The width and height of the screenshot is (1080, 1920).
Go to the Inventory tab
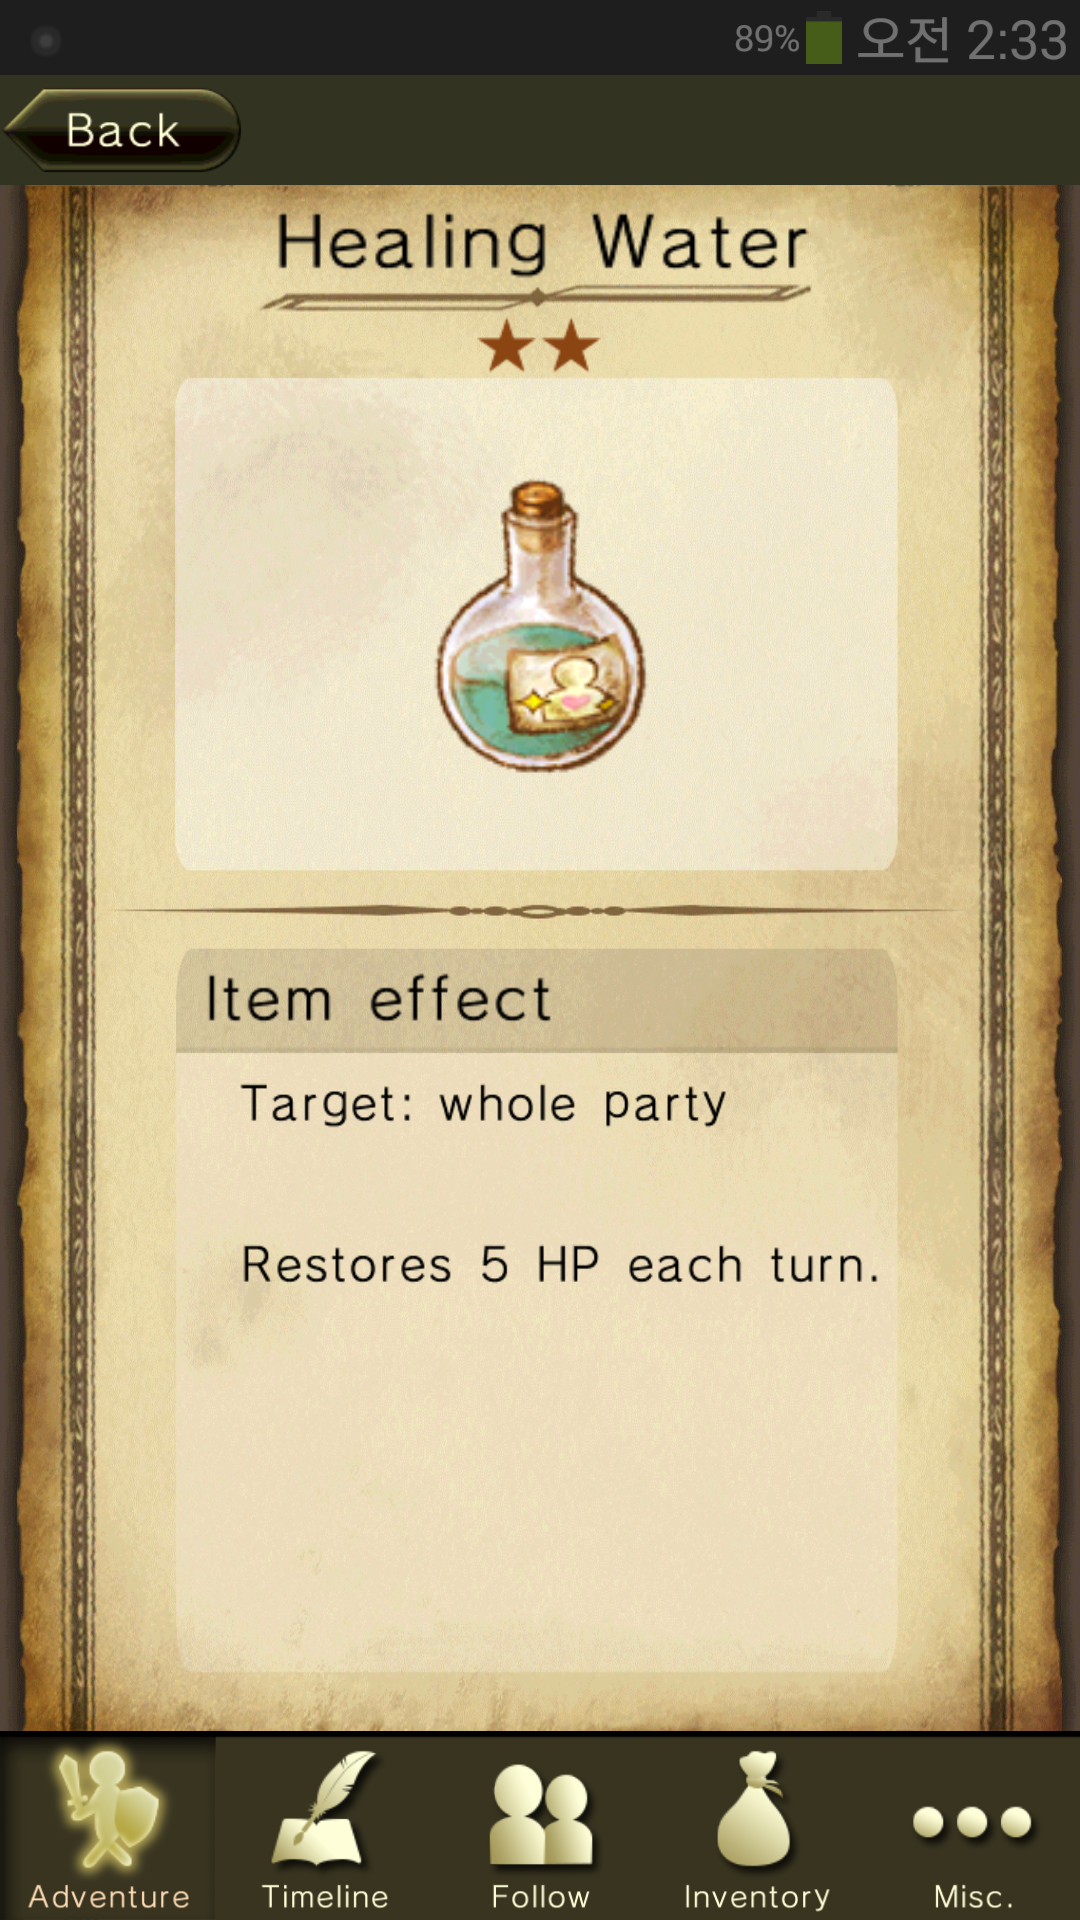click(x=756, y=1828)
